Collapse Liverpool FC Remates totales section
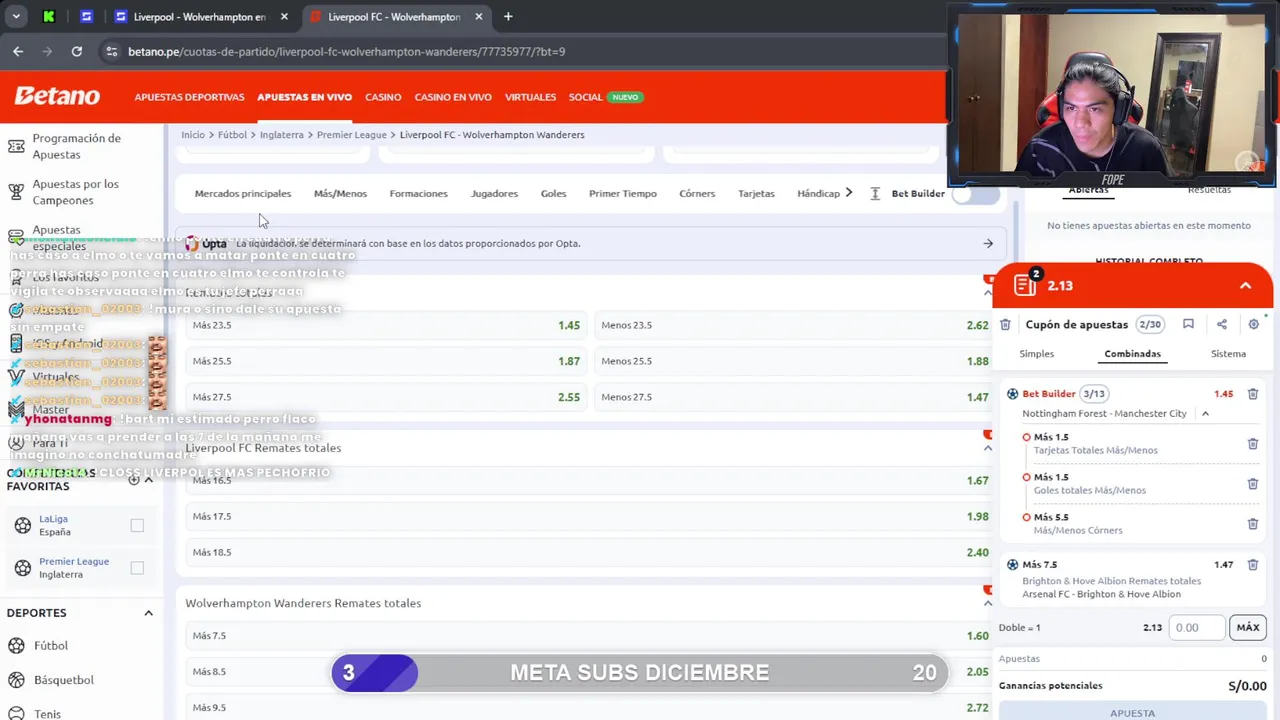The height and width of the screenshot is (720, 1280). point(987,448)
